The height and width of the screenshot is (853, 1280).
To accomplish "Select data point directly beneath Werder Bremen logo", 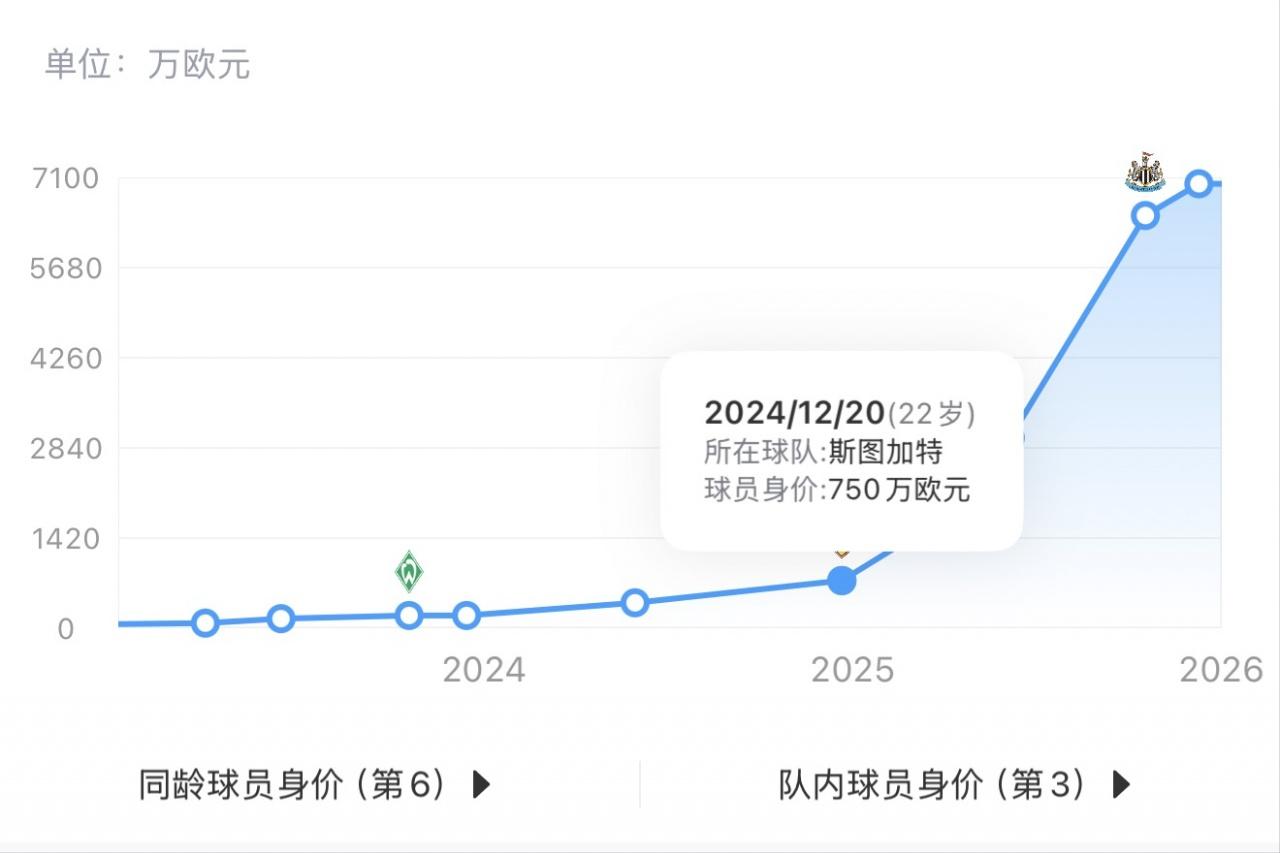I will (x=409, y=615).
